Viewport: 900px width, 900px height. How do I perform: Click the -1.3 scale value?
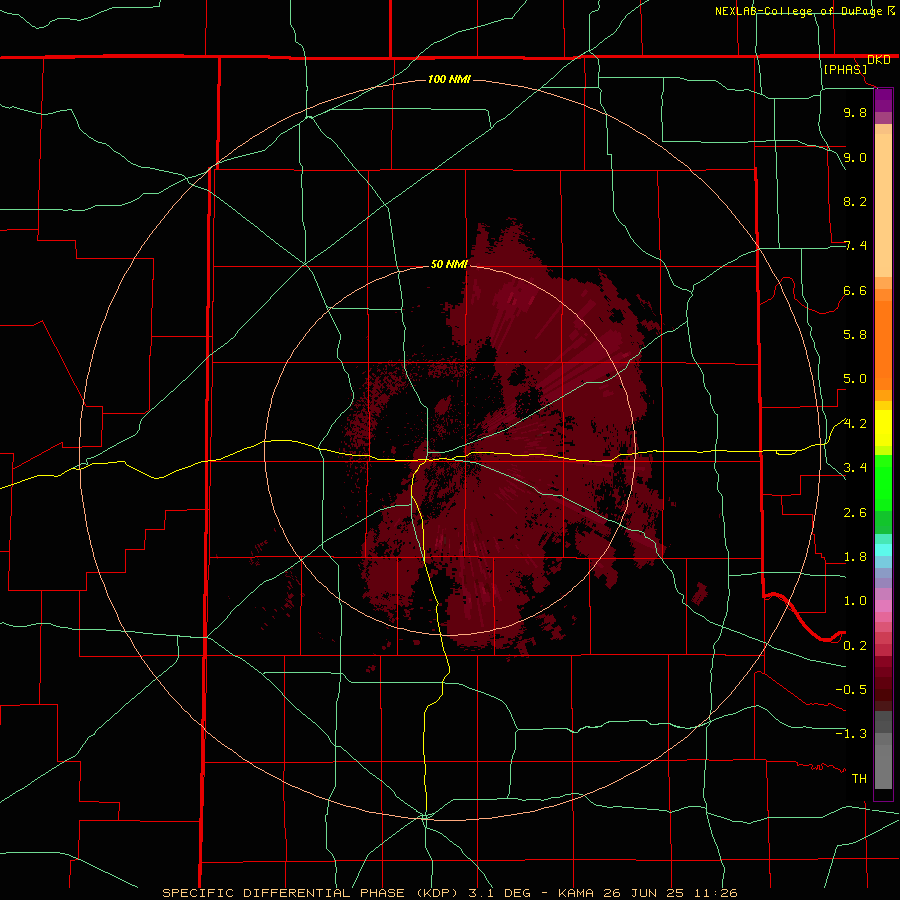pos(851,734)
